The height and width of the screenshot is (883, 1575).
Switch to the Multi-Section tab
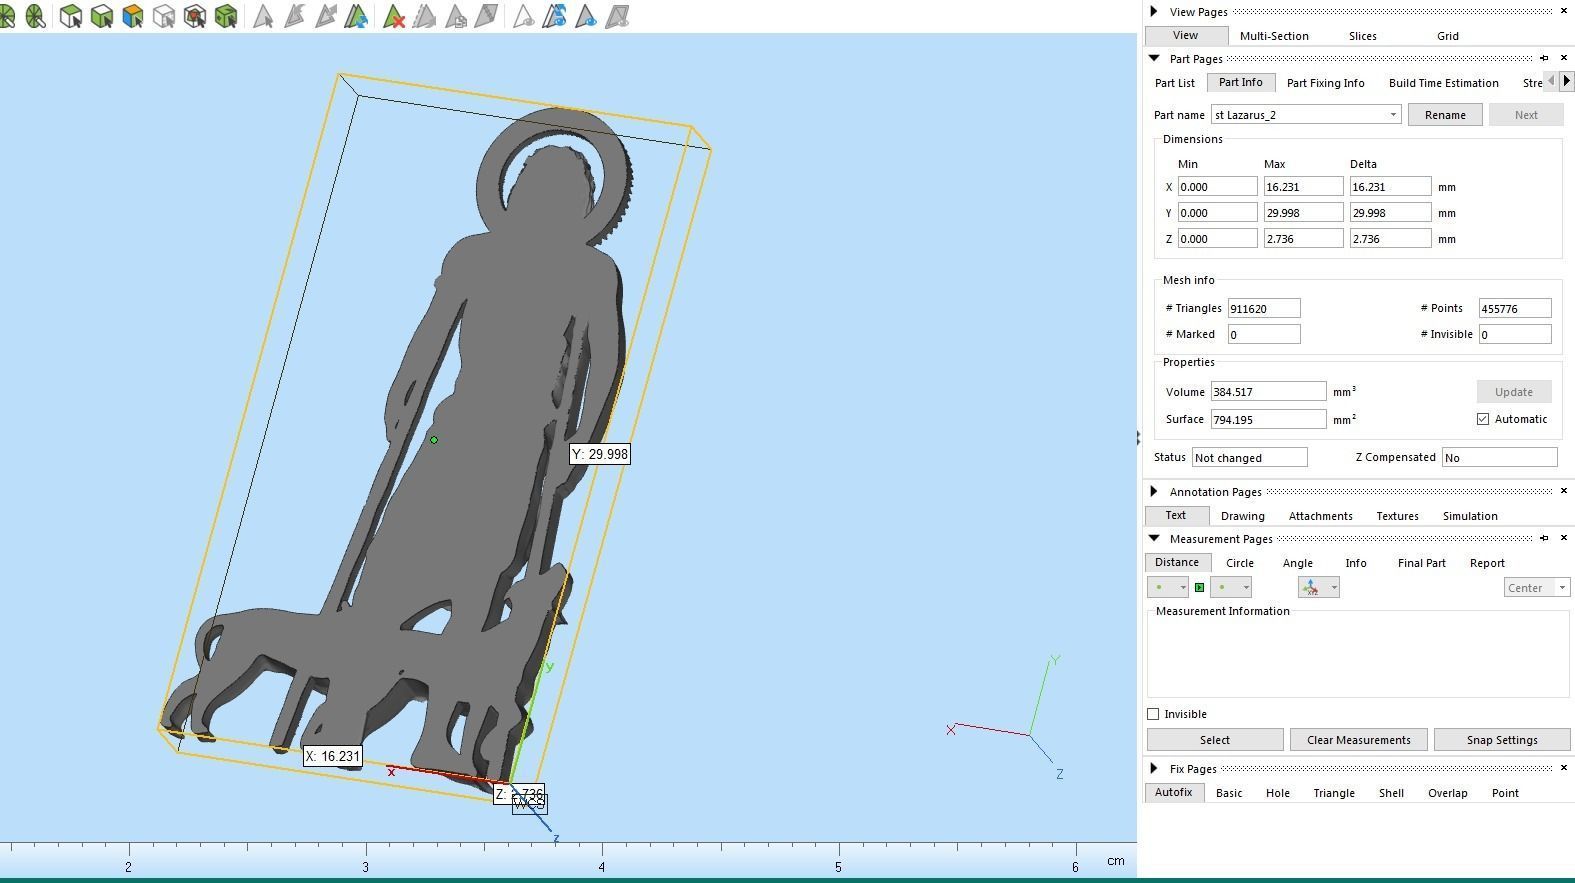click(1274, 36)
